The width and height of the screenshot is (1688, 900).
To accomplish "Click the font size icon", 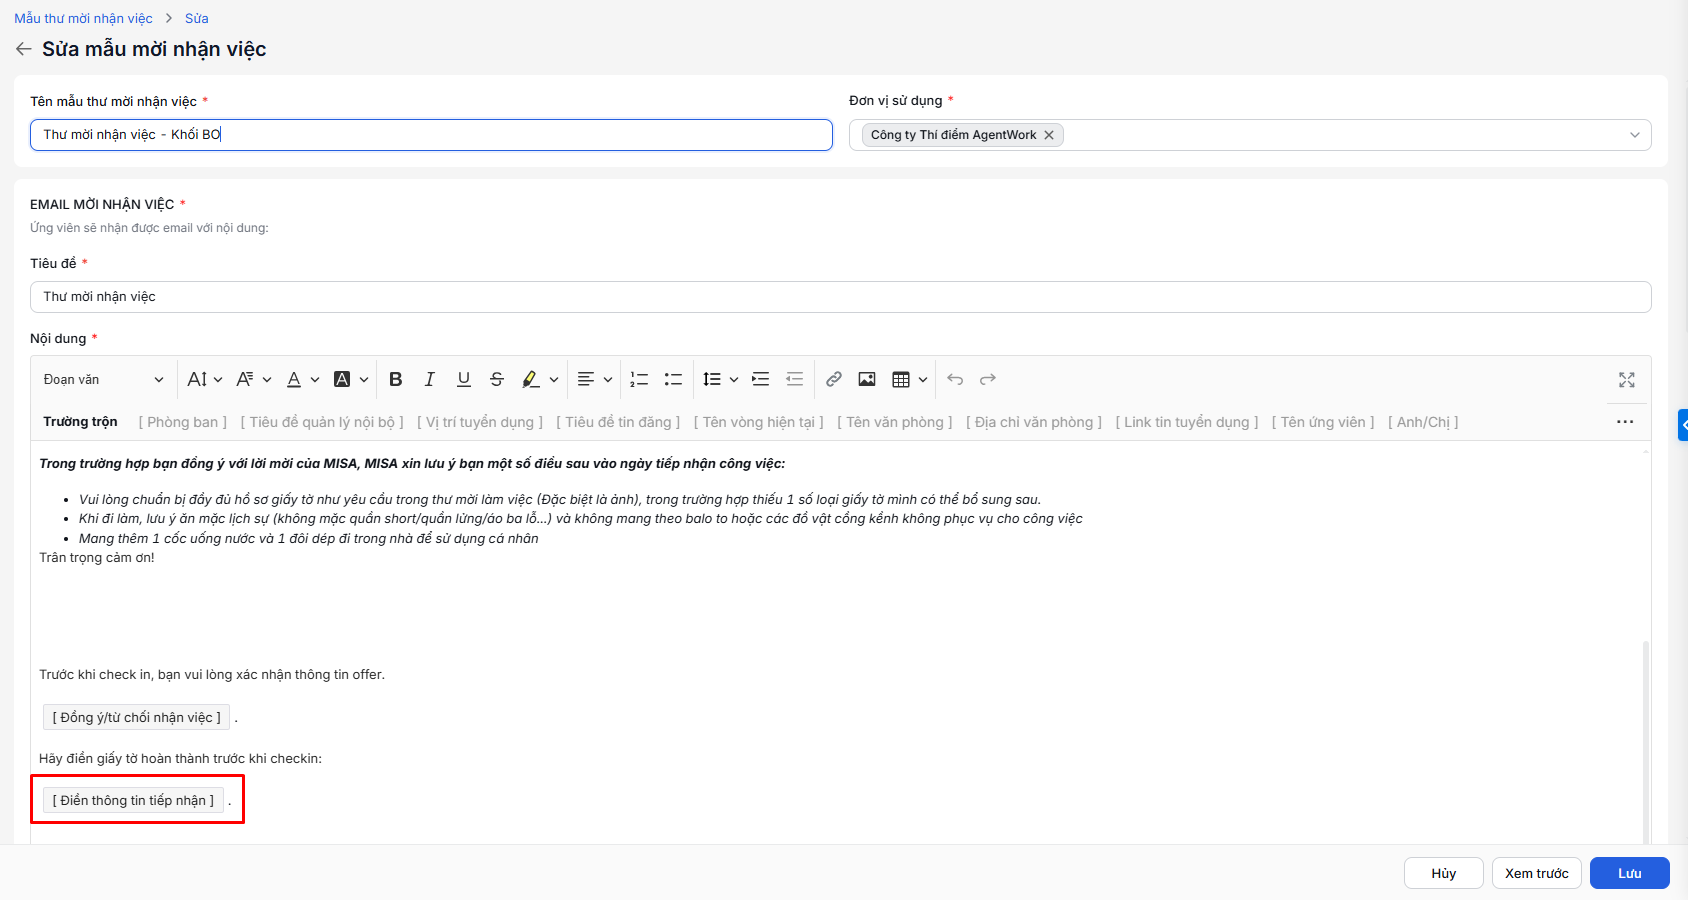I will tap(197, 379).
